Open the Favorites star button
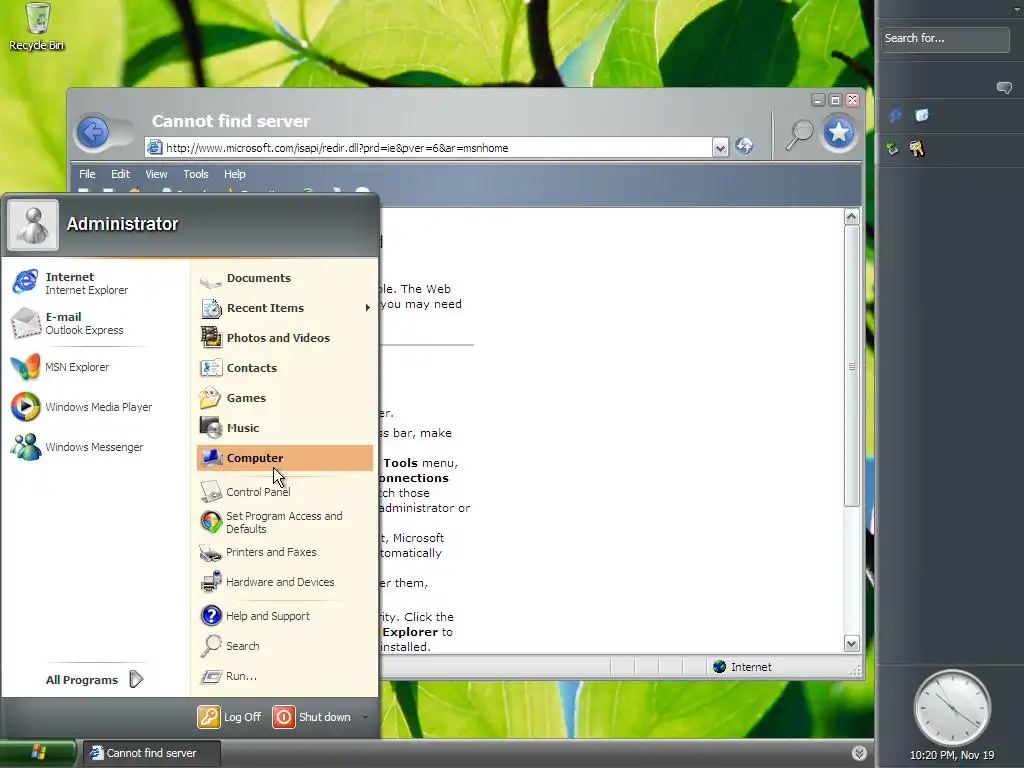This screenshot has height=768, width=1024. click(839, 133)
